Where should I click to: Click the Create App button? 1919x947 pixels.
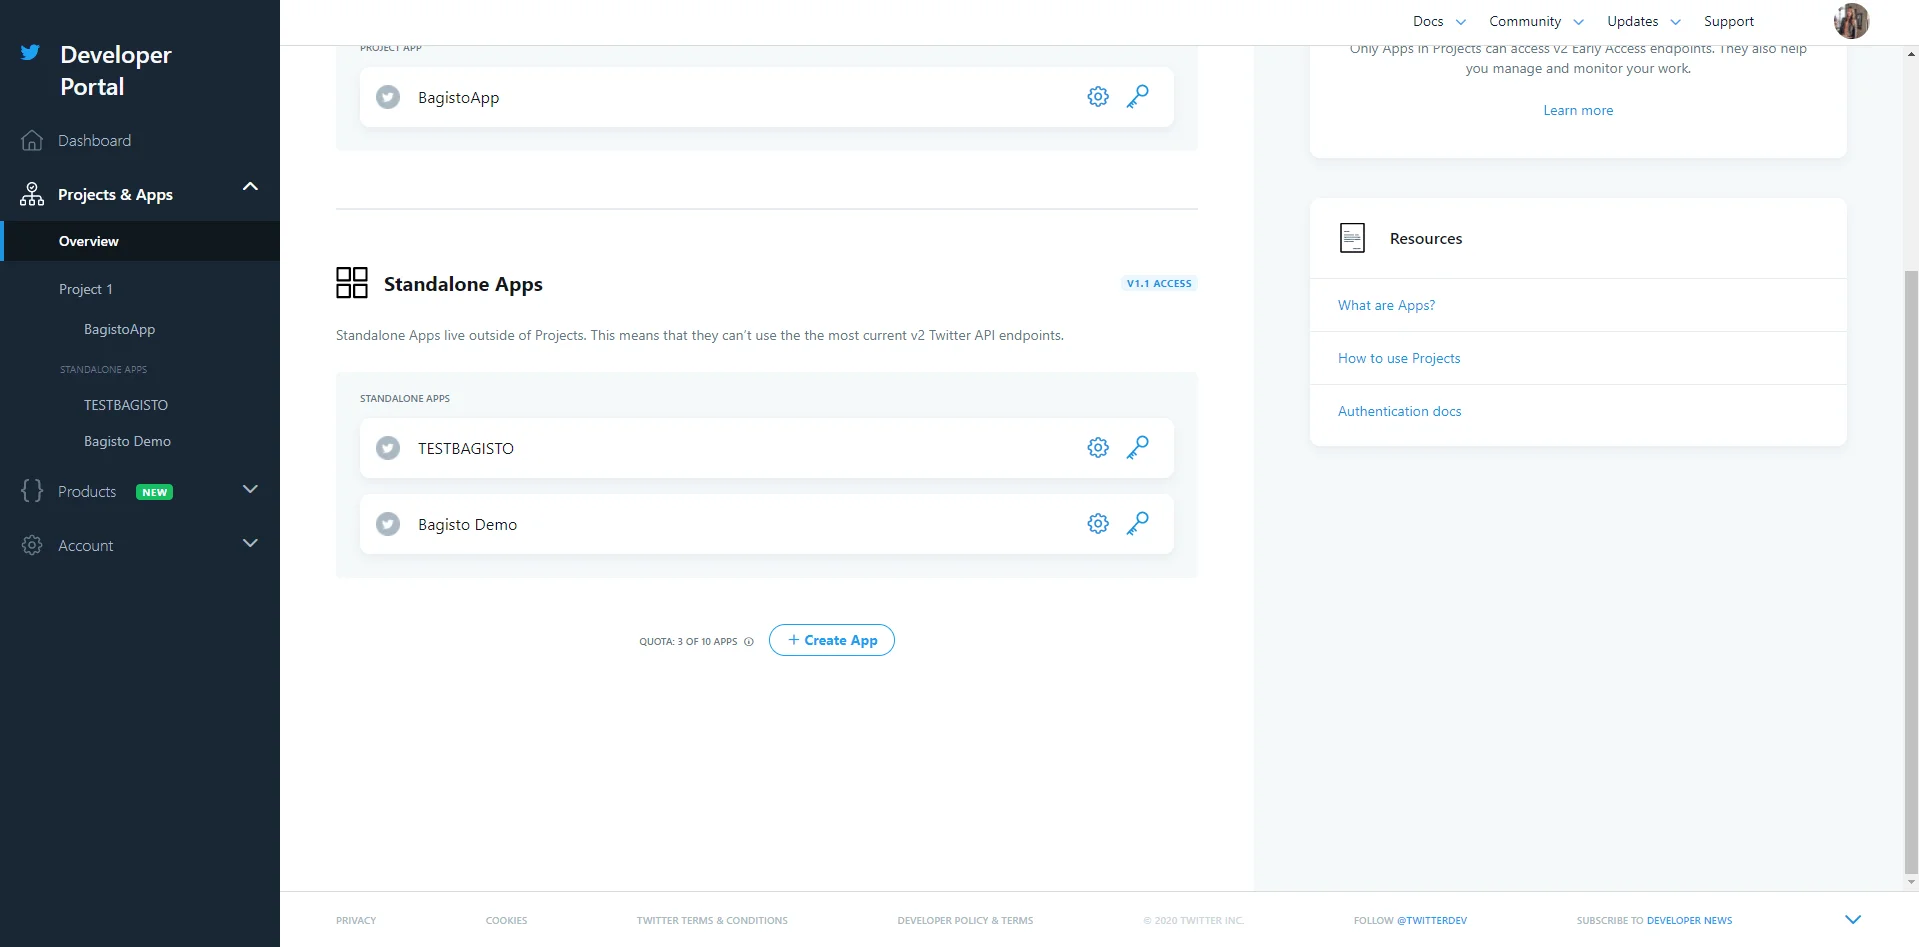tap(831, 640)
